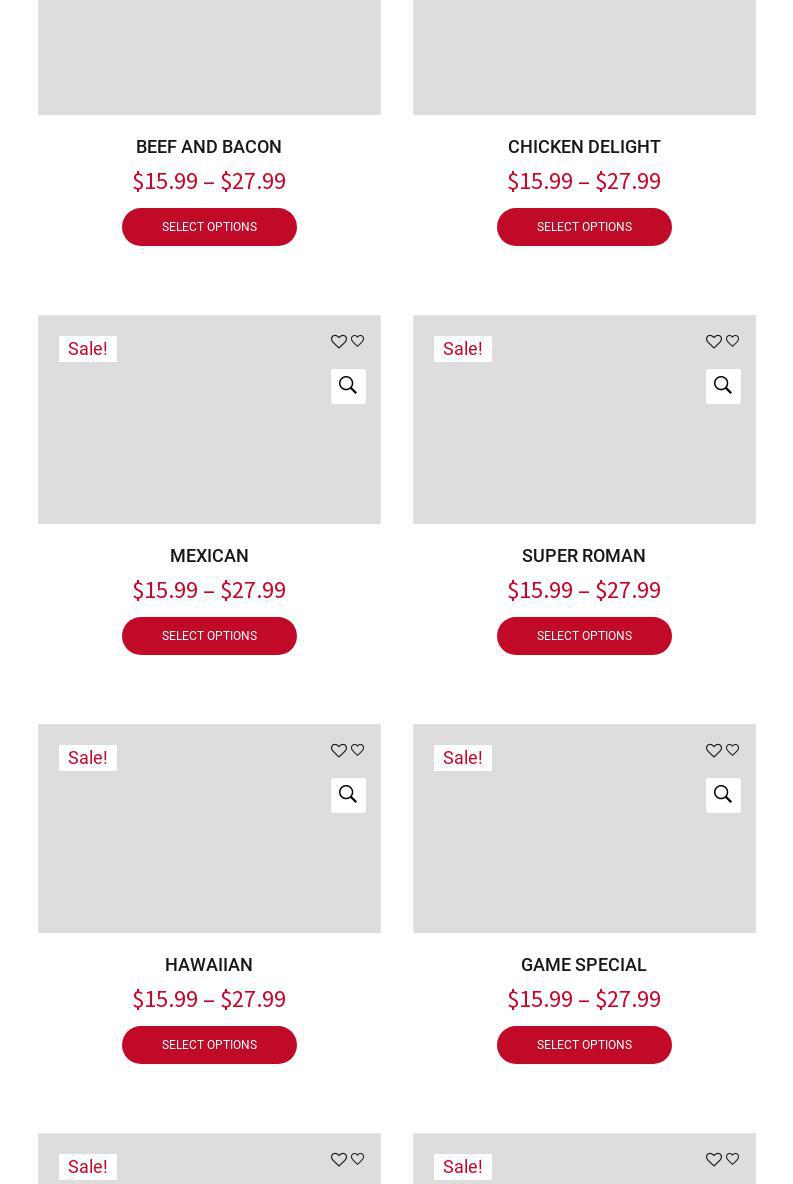Open the Game Special title link
Image resolution: width=793 pixels, height=1184 pixels.
pyautogui.click(x=583, y=965)
